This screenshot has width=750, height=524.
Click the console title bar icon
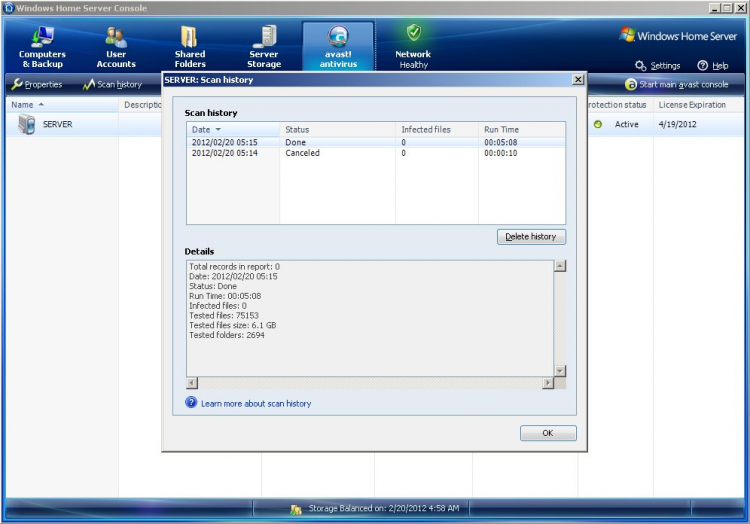(8, 8)
